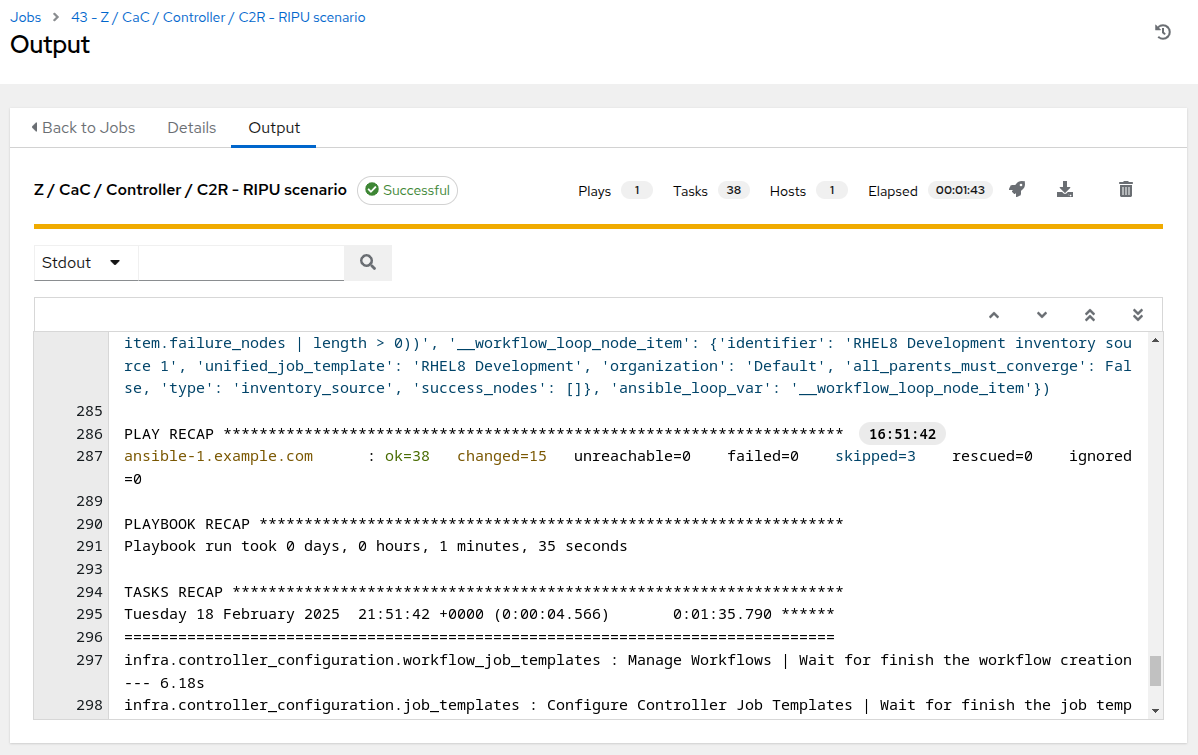
Task: Open the job 43 breadcrumb link
Action: [218, 17]
